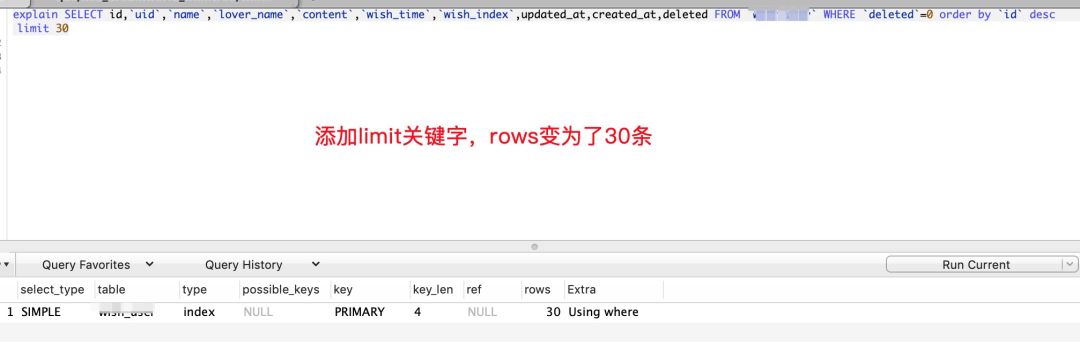Image resolution: width=1080 pixels, height=361 pixels.
Task: Select the Using where cell
Action: point(603,312)
